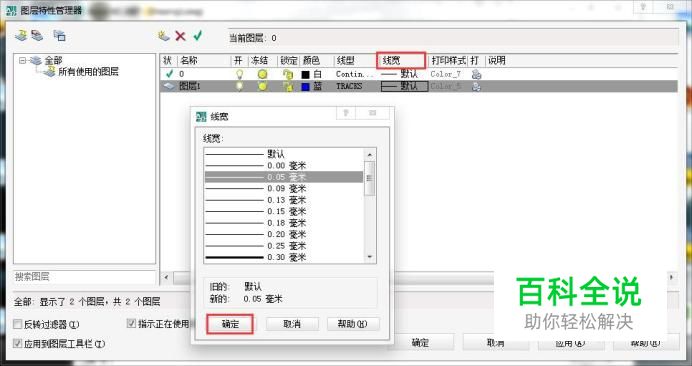The width and height of the screenshot is (692, 366).
Task: Click Color_7 plot style cell
Action: tap(445, 74)
